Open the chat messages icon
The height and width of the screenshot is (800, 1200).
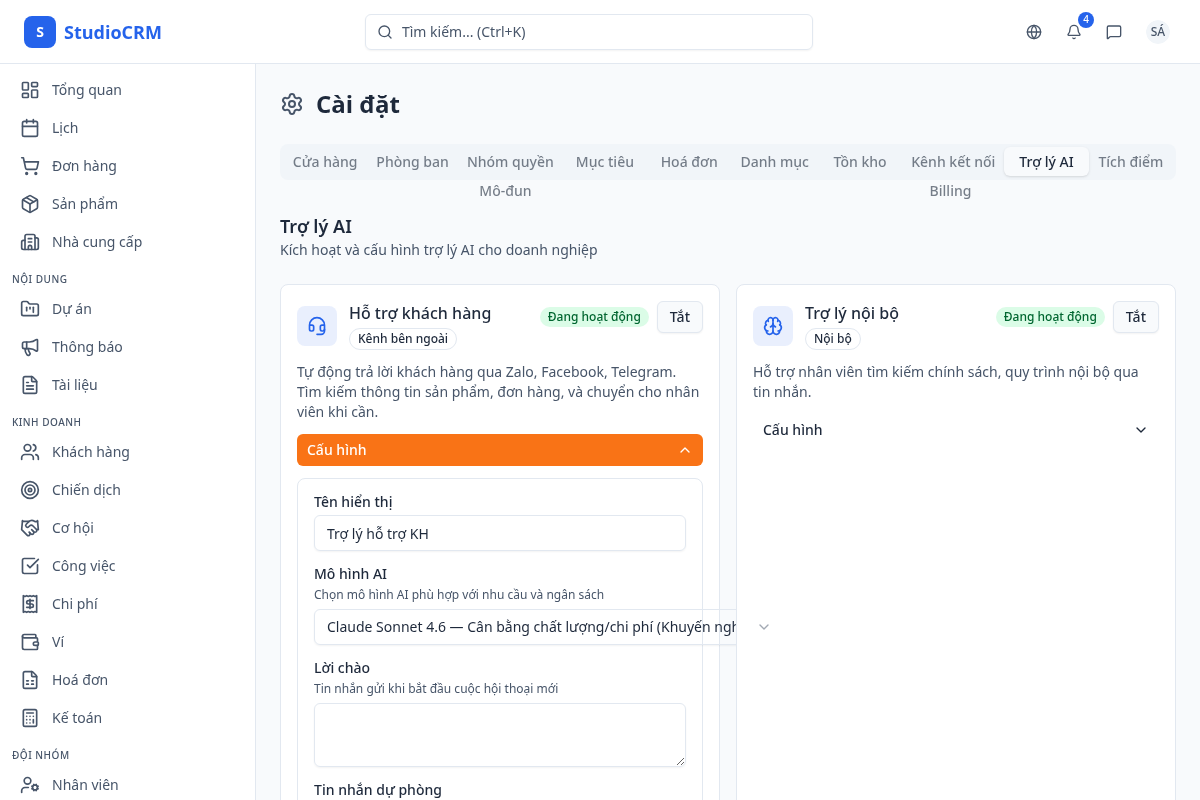[x=1114, y=32]
